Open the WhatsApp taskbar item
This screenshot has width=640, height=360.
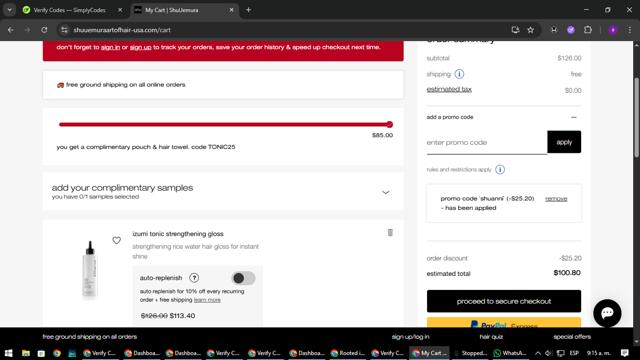[x=510, y=353]
